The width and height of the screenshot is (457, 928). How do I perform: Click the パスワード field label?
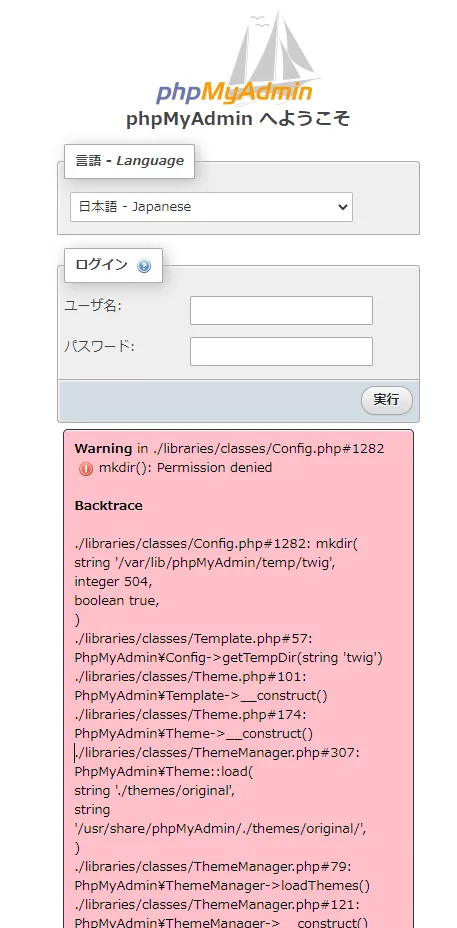click(x=99, y=347)
